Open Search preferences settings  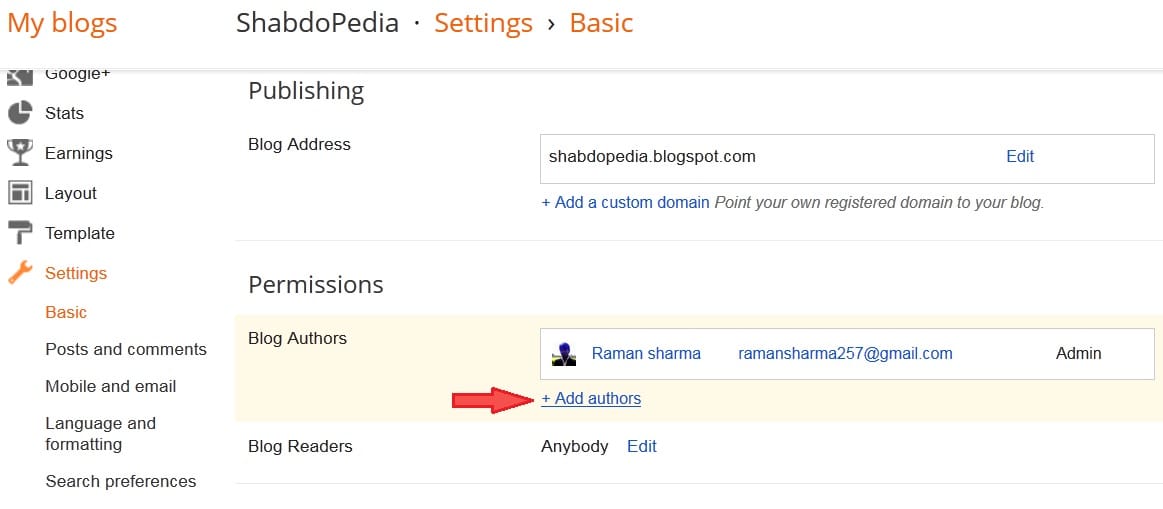pos(121,482)
